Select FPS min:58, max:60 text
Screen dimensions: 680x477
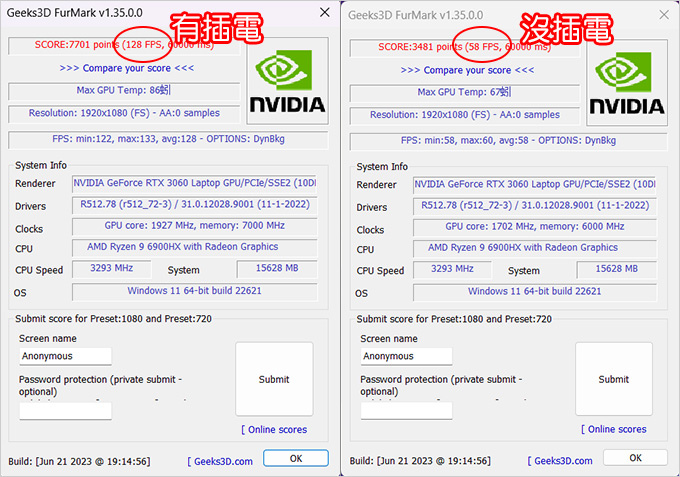508,140
